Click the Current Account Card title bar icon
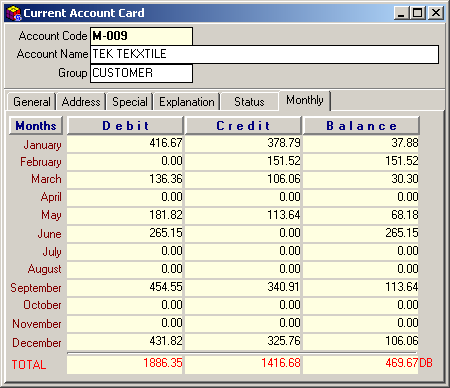Screen dimensions: 450x388 coord(13,13)
